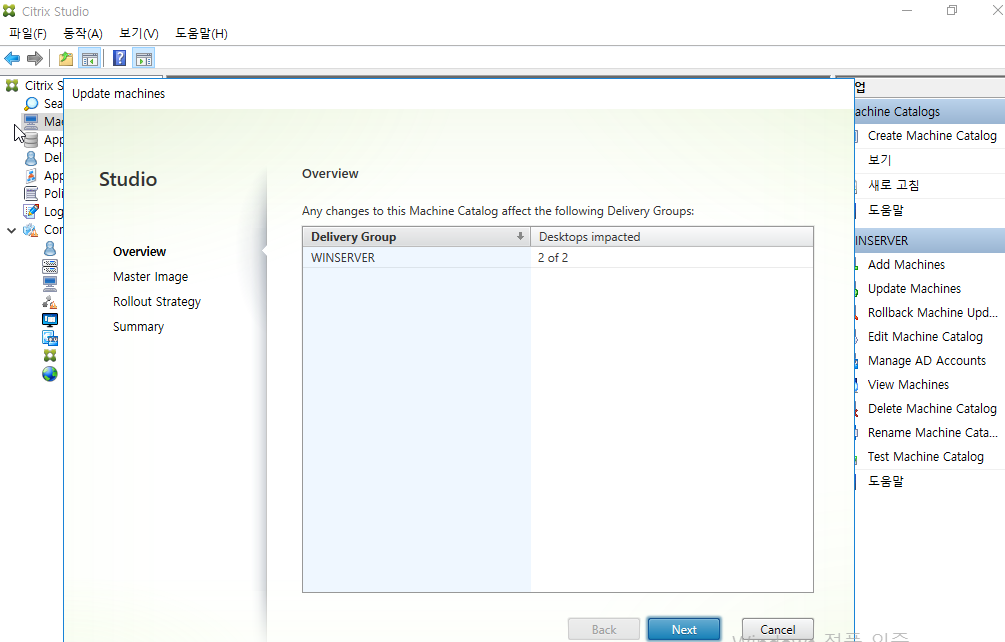Click Test Machine Catalog action
This screenshot has height=642, width=1005.
pos(926,457)
